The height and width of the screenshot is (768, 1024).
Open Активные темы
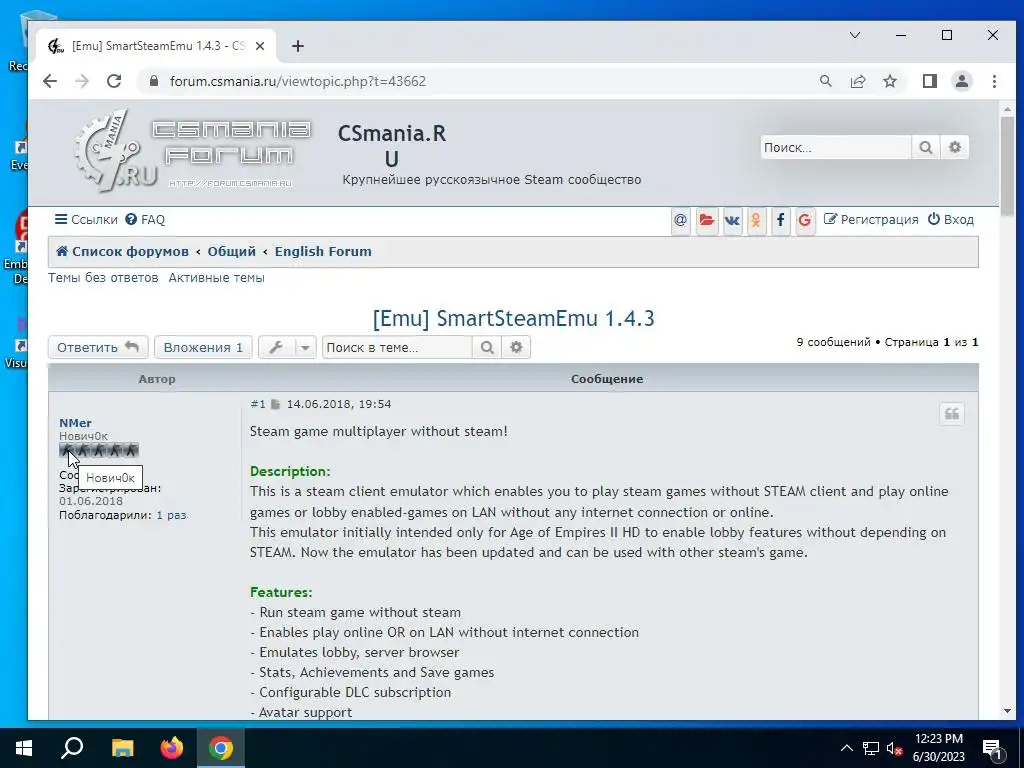[x=216, y=278]
